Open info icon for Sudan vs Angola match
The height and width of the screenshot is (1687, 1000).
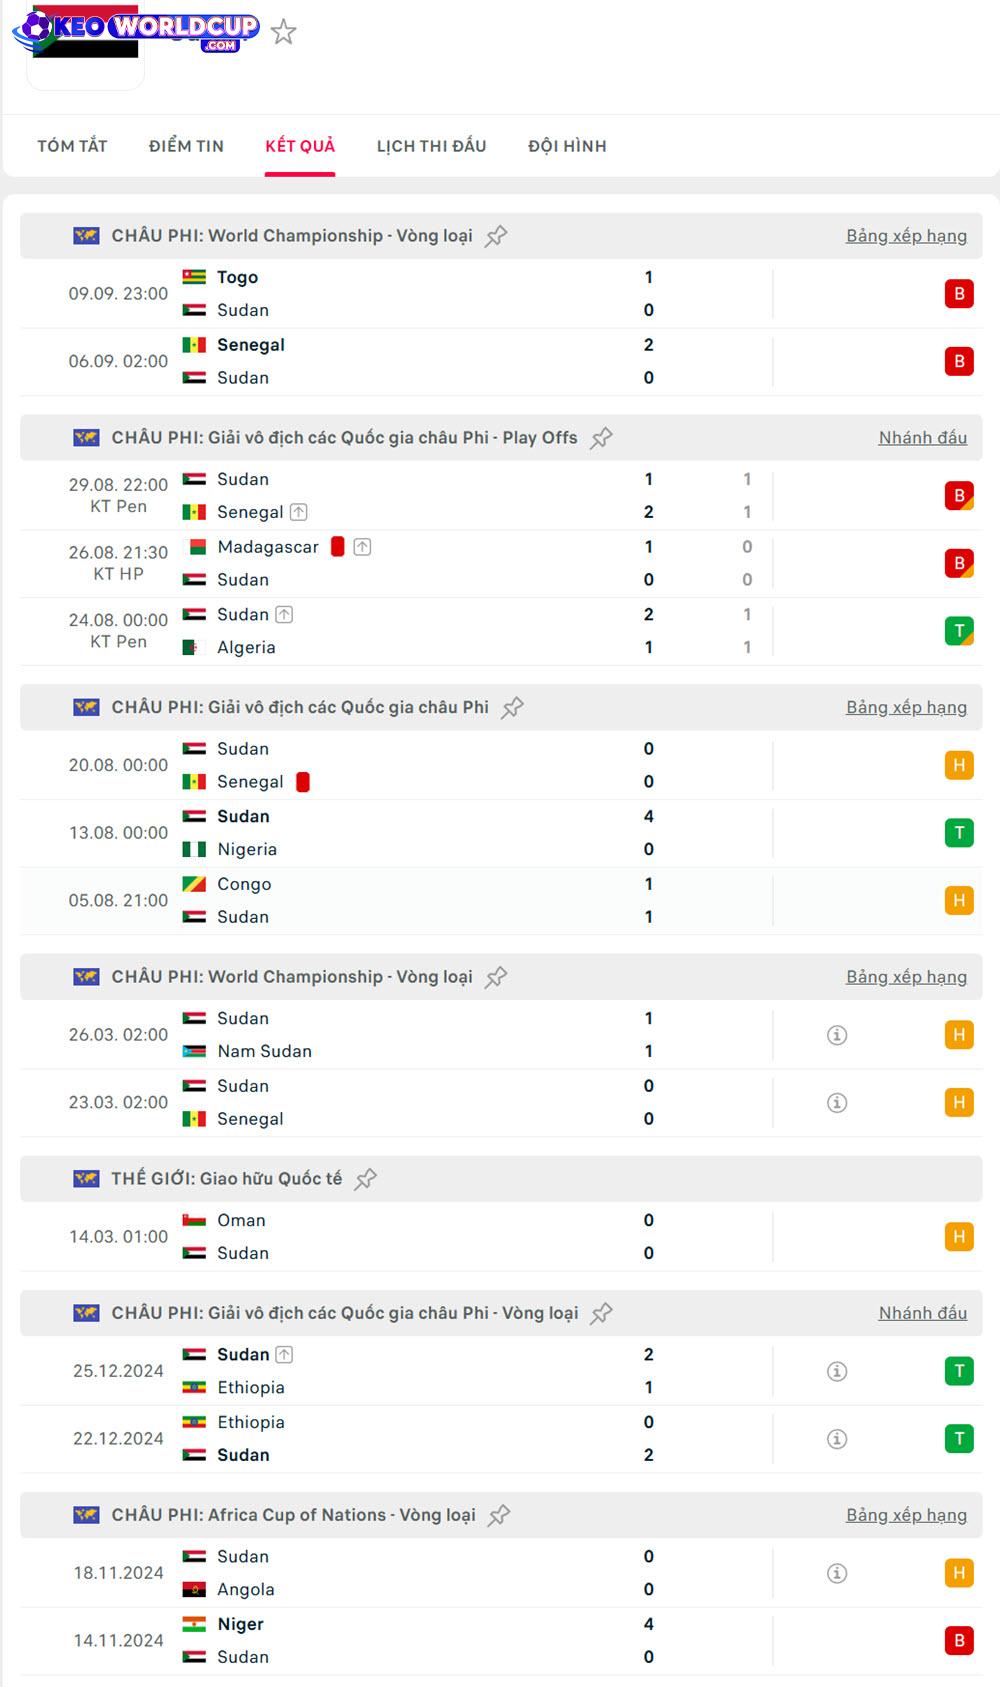click(837, 1573)
